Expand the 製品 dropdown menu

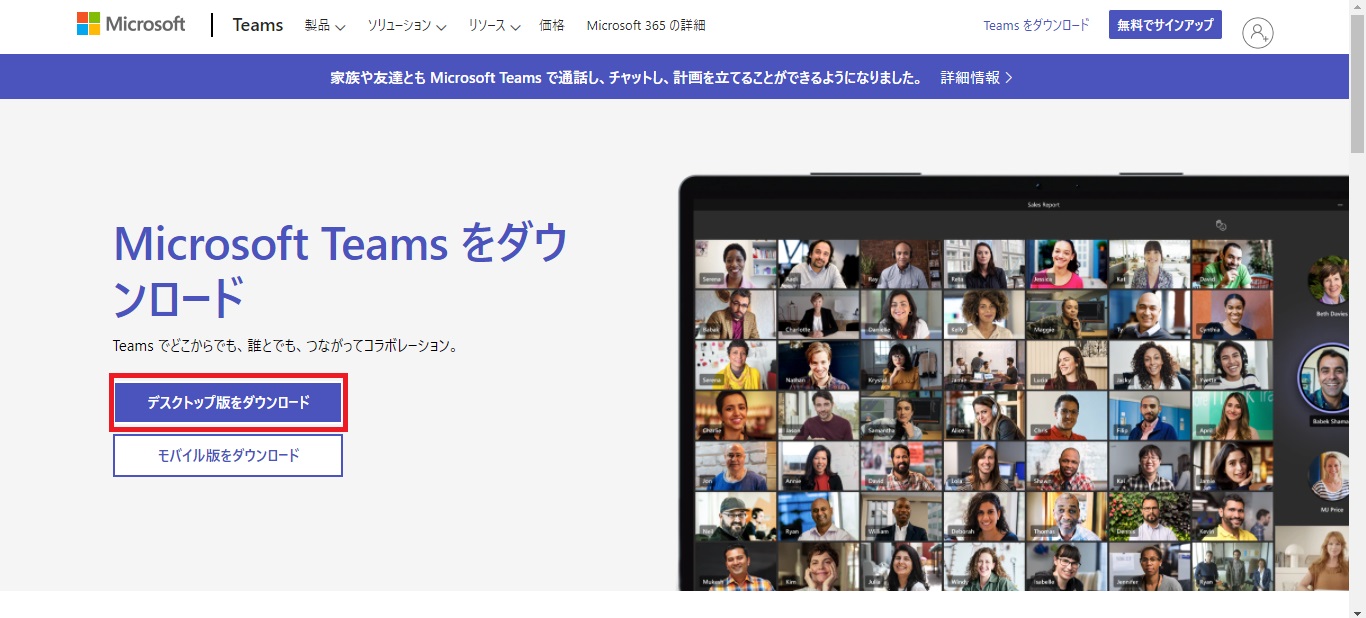click(x=325, y=26)
